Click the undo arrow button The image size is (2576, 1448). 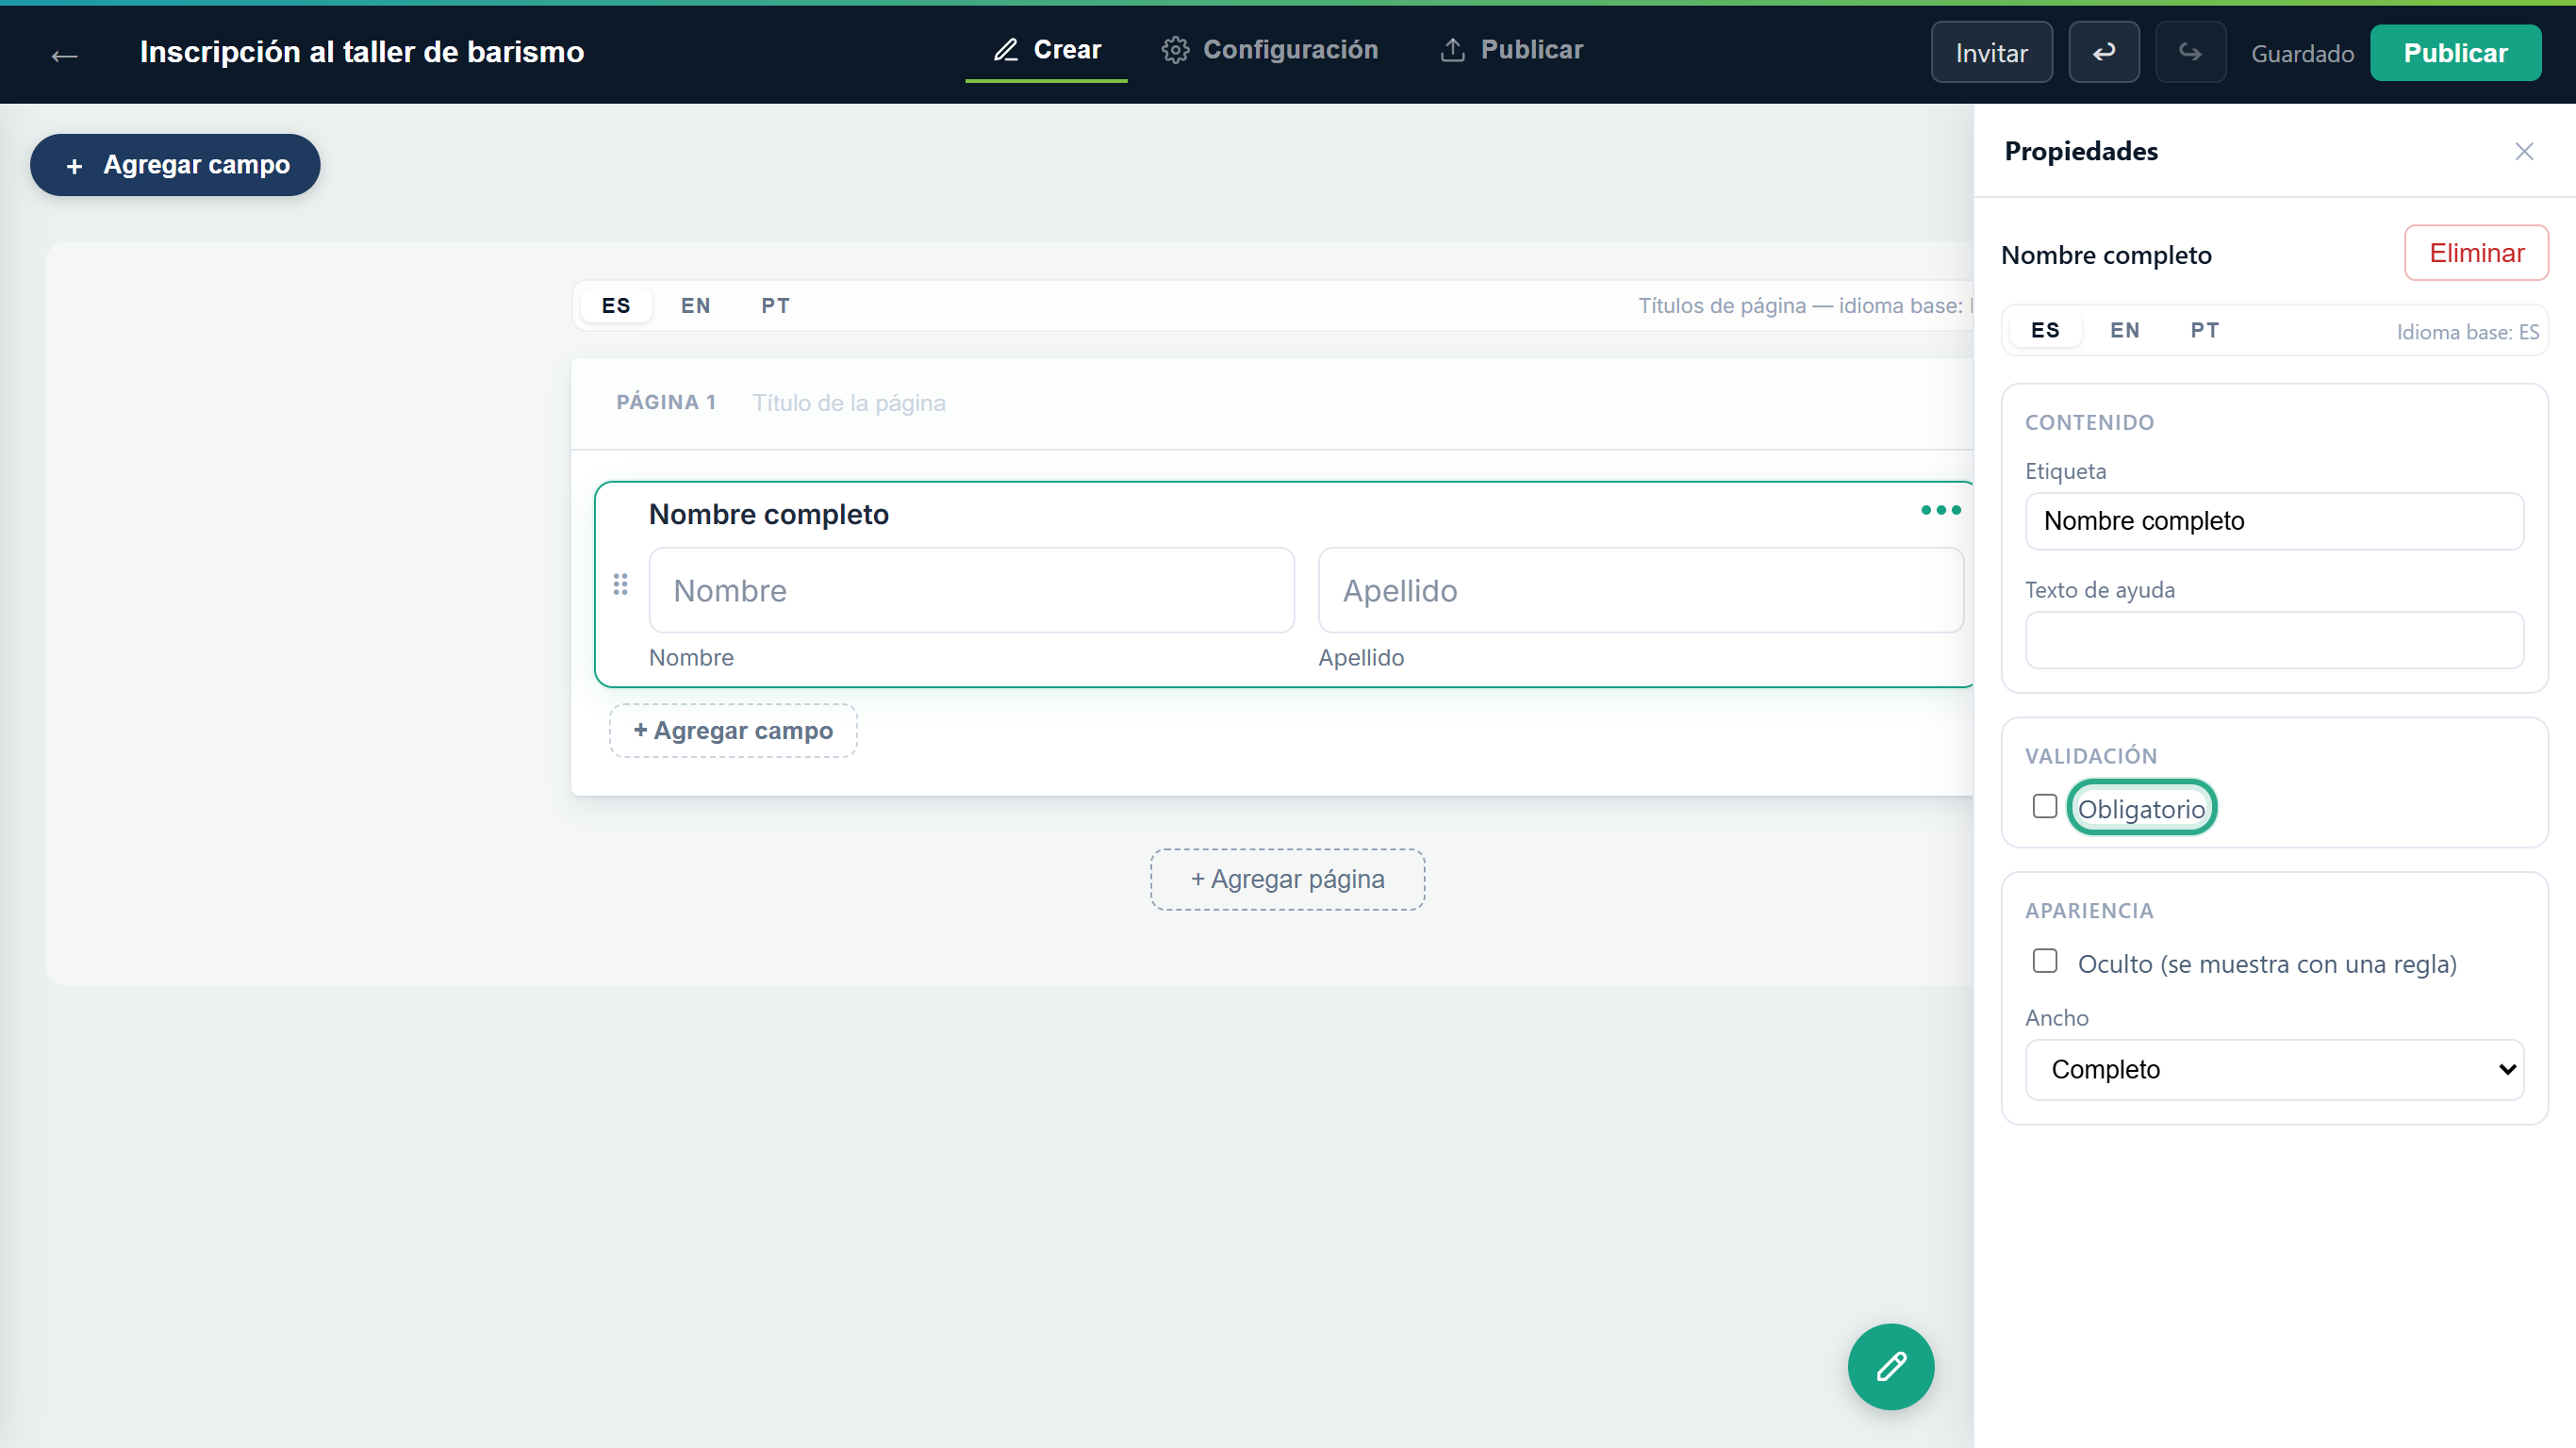coord(2103,52)
